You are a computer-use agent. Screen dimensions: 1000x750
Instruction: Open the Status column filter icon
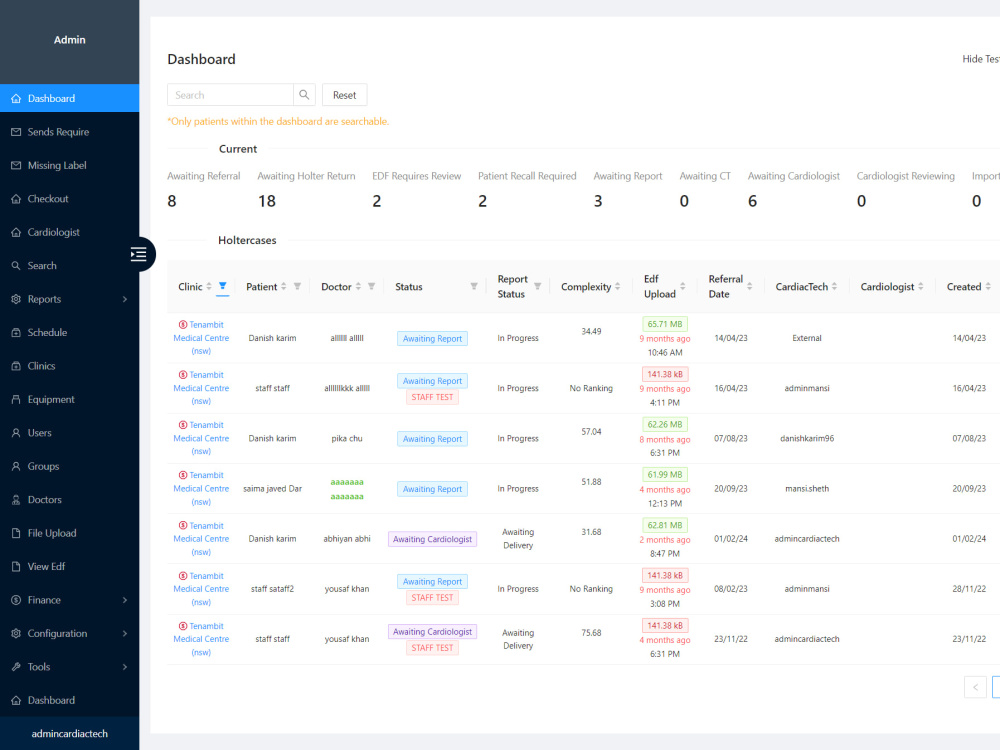pos(474,286)
